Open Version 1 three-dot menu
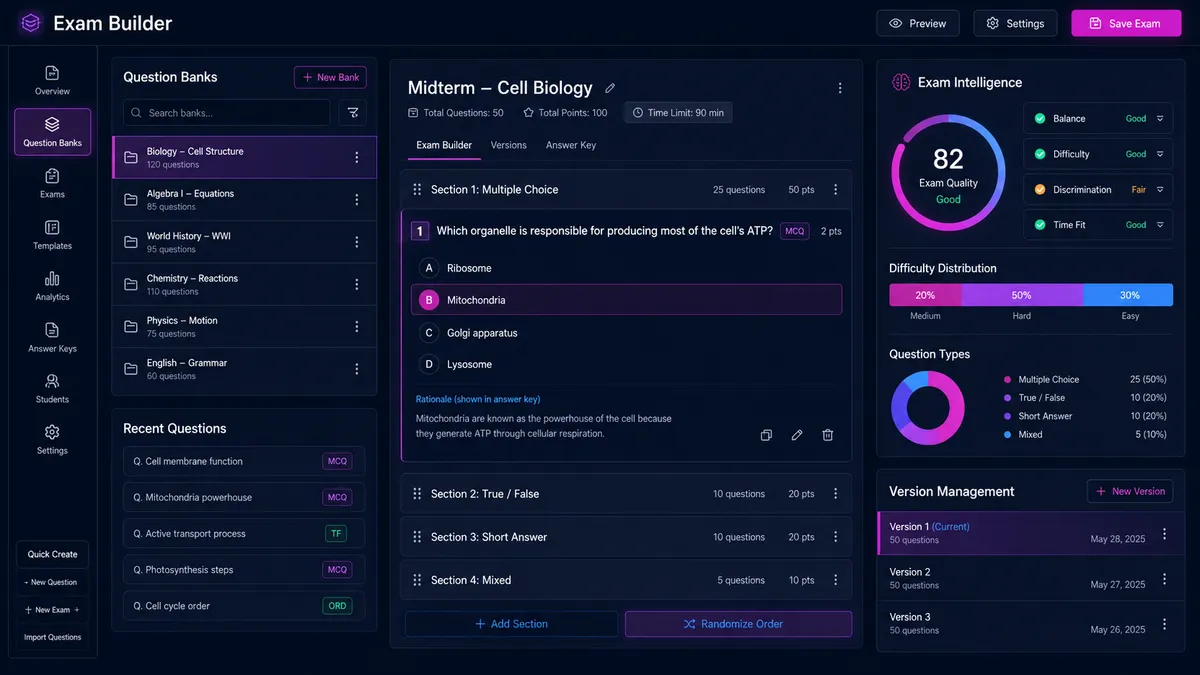This screenshot has height=675, width=1200. (1164, 534)
